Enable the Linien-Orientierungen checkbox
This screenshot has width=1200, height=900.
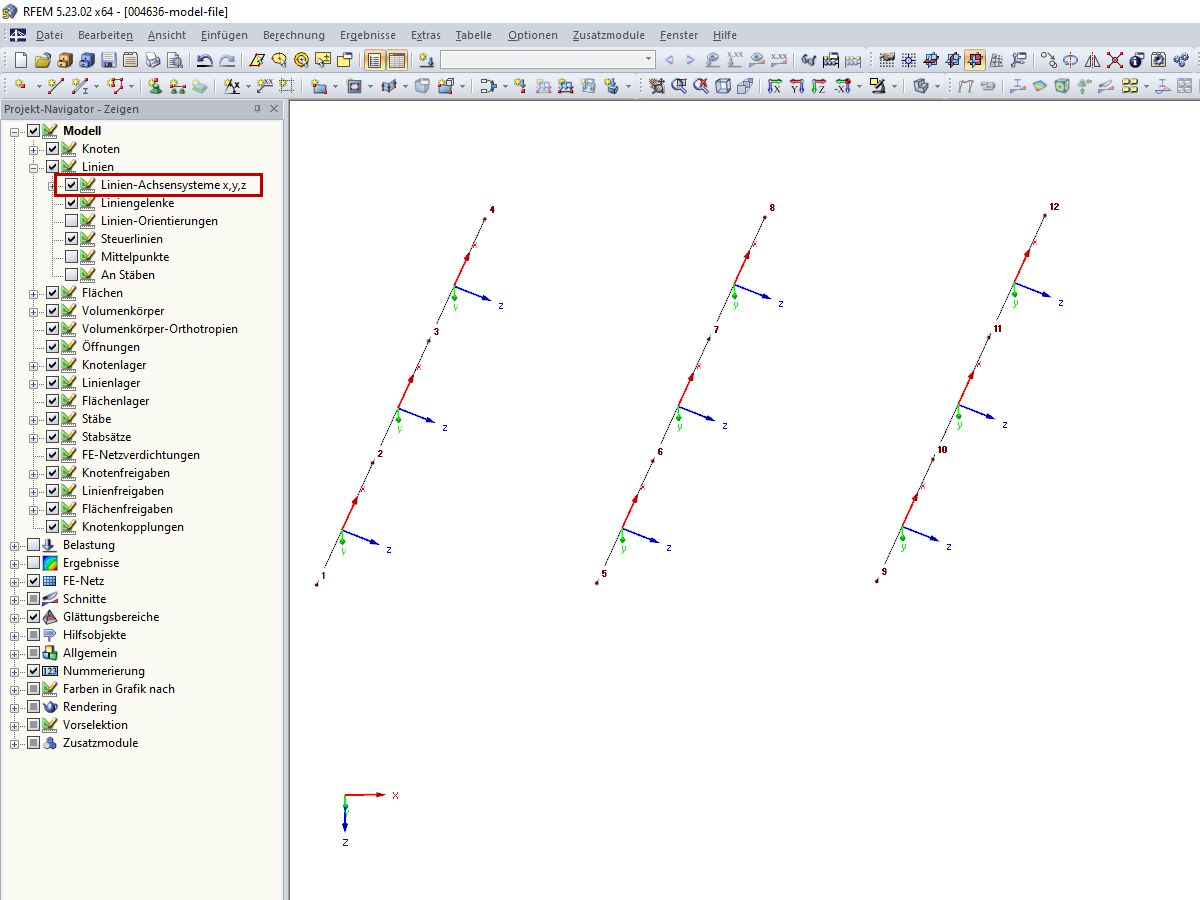pos(72,221)
